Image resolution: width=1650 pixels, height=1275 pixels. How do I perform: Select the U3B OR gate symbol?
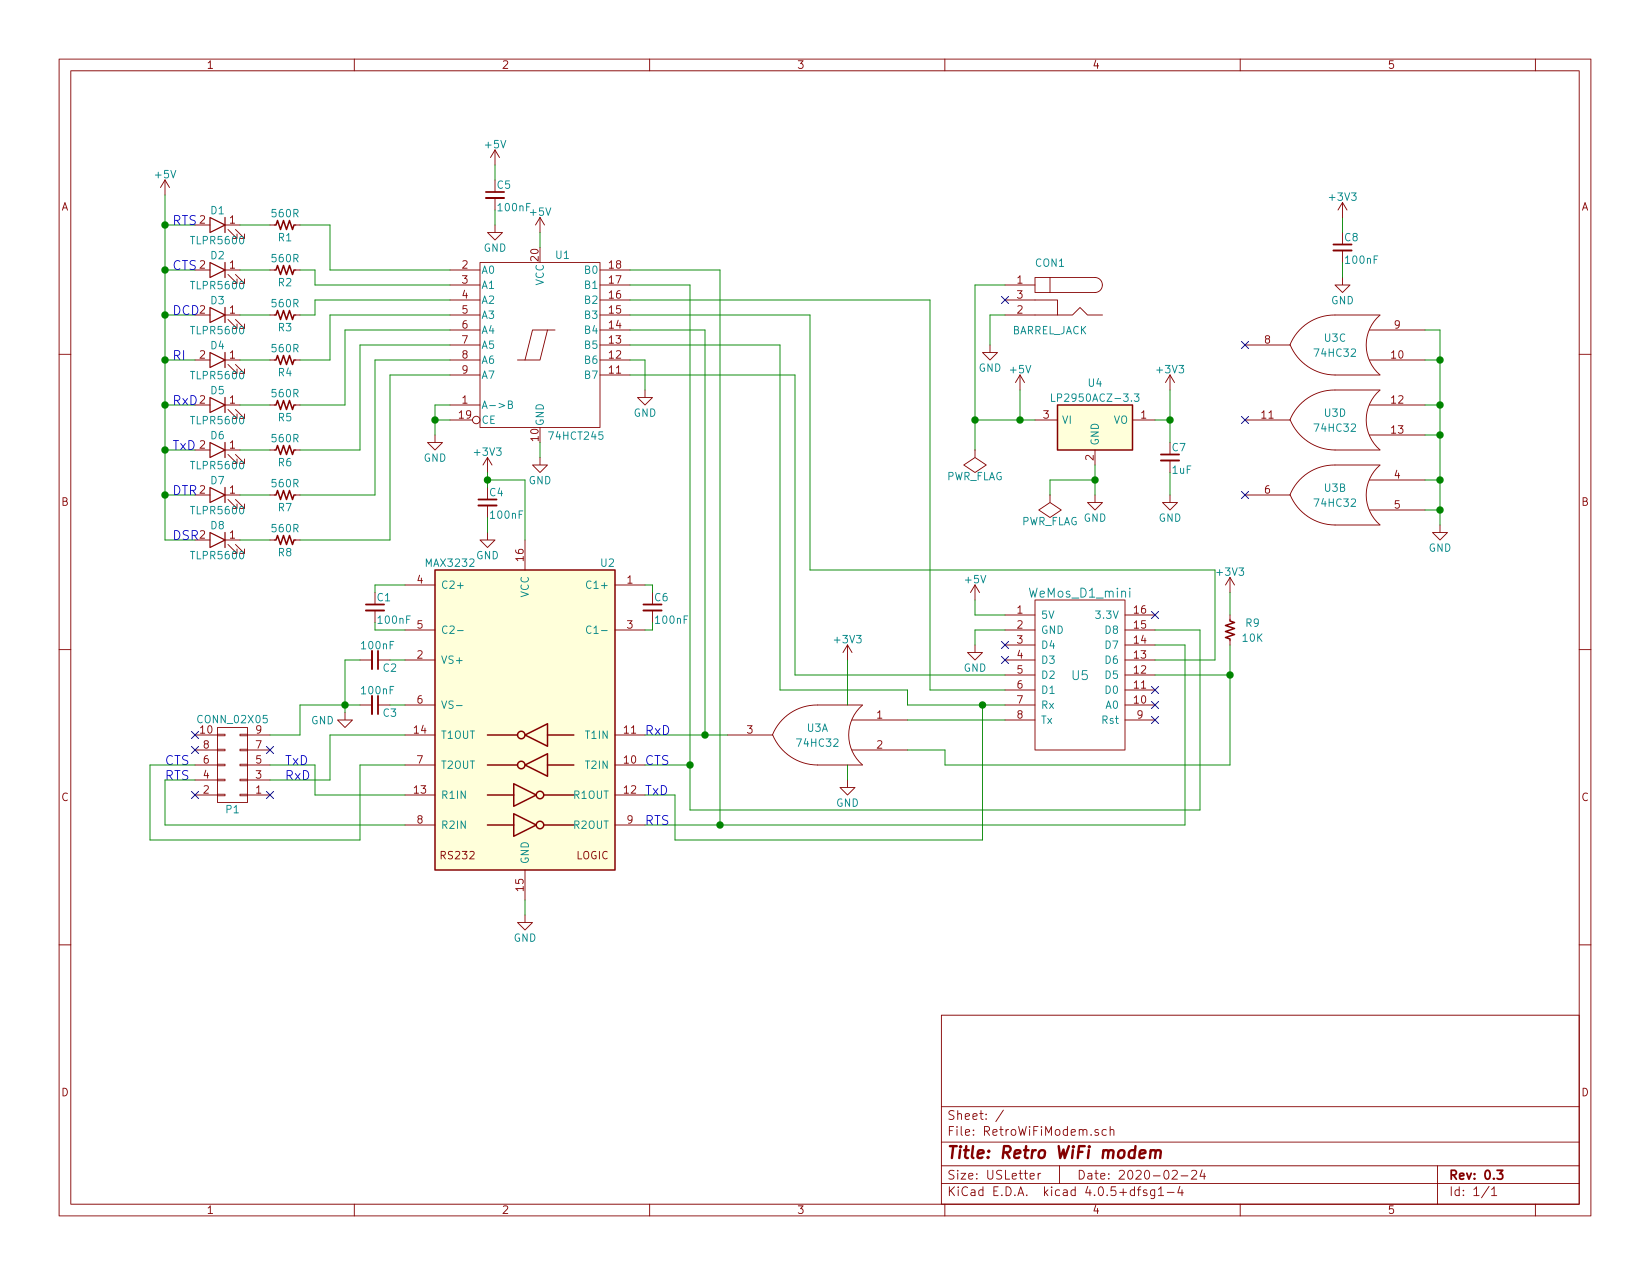(x=1335, y=495)
